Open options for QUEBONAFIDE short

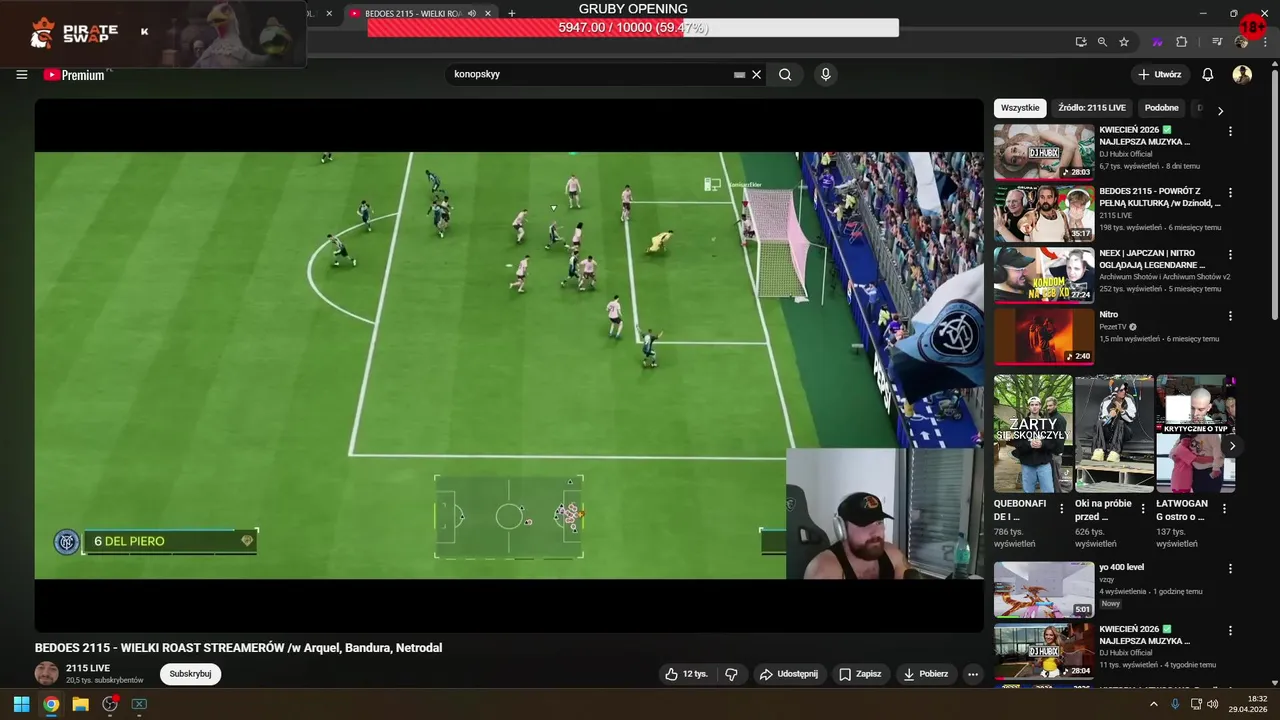[1062, 509]
